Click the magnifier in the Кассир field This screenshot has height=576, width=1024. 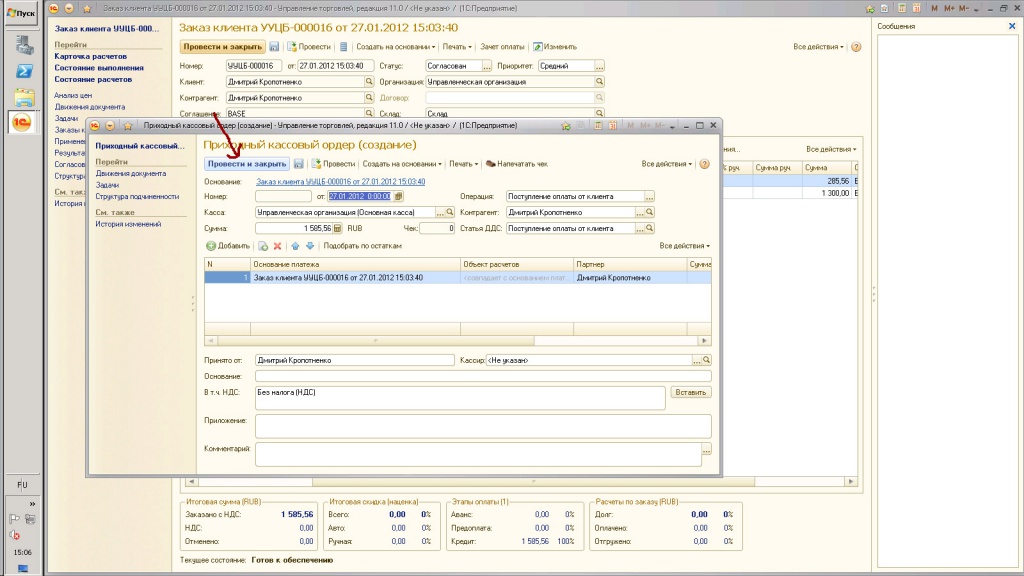[x=707, y=360]
